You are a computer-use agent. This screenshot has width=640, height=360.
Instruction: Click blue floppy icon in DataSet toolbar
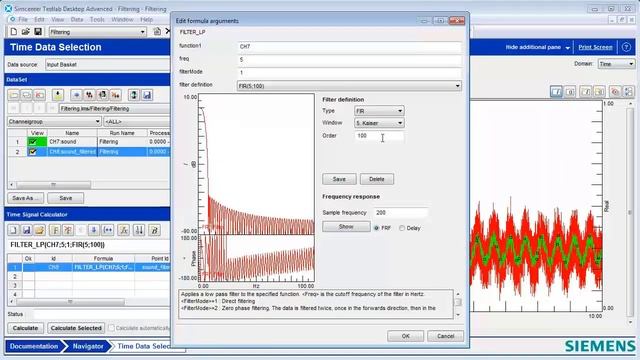click(147, 95)
